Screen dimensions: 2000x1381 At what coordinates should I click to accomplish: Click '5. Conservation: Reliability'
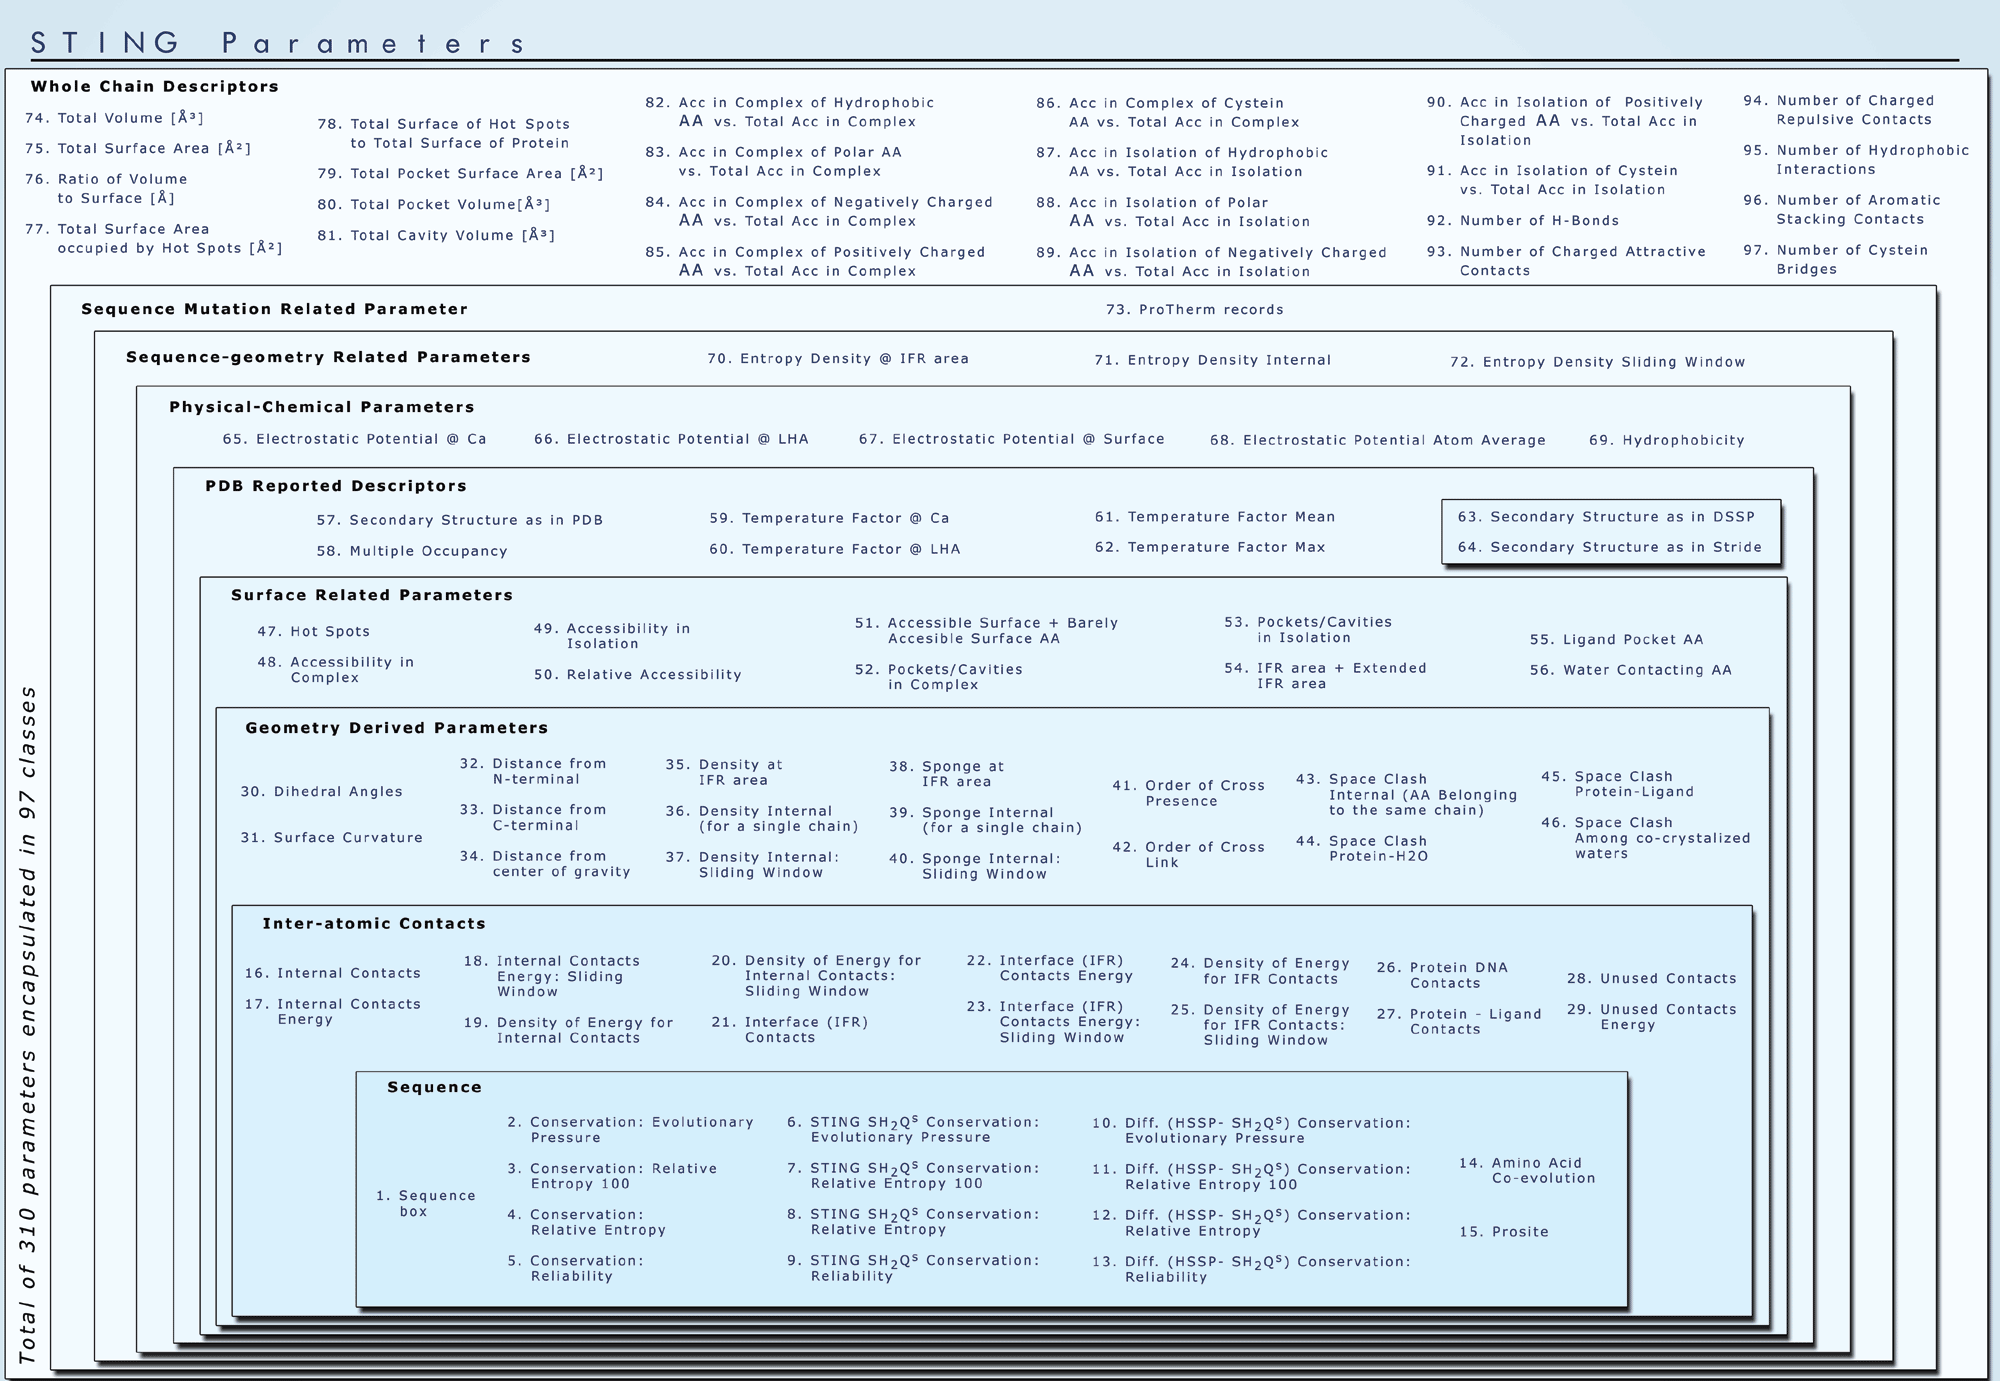click(x=576, y=1268)
